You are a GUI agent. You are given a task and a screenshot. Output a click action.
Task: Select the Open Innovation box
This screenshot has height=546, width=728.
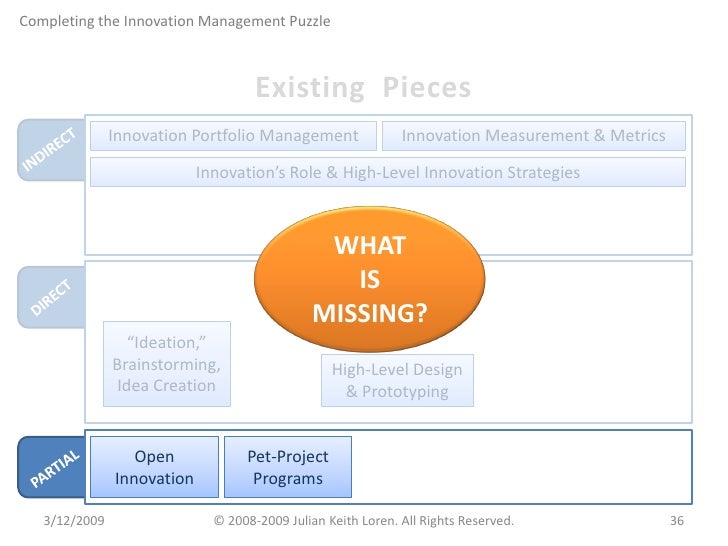pos(154,467)
